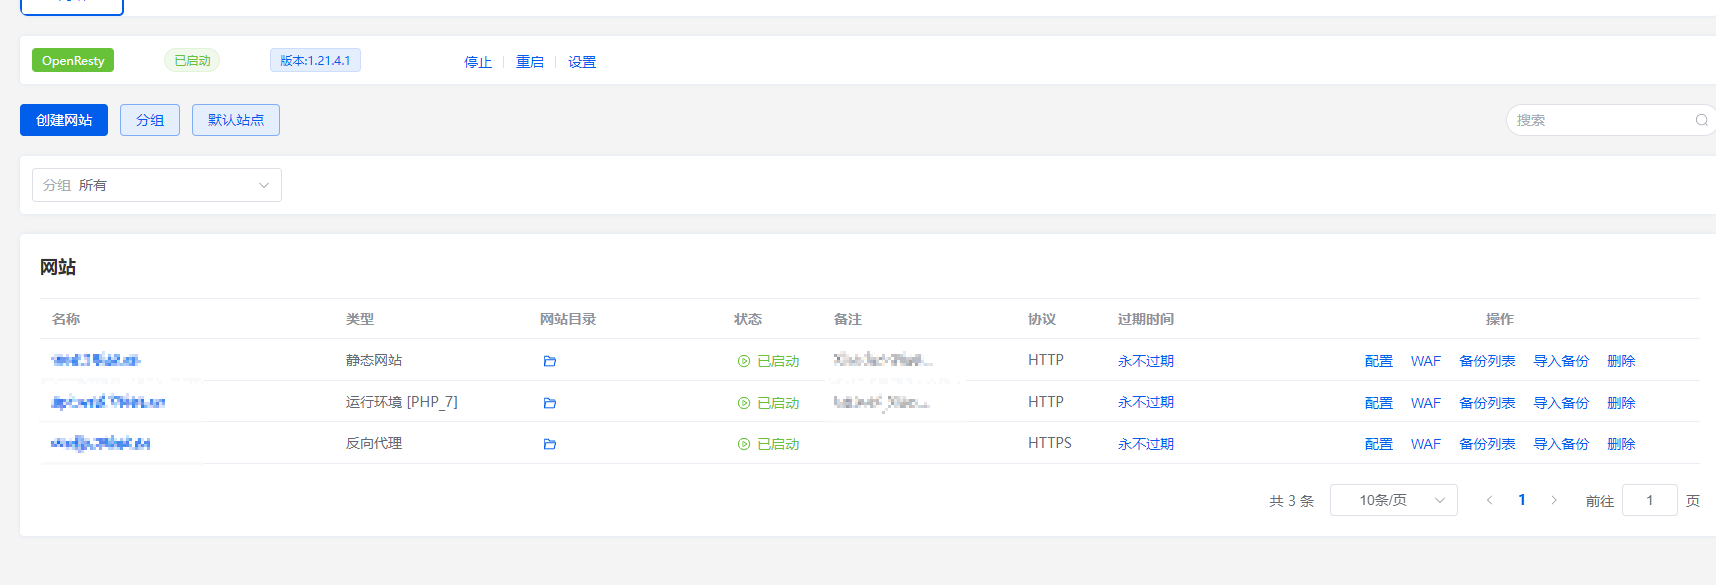Open folder icon for the PHP_7 runtime row
This screenshot has width=1716, height=585.
point(549,403)
